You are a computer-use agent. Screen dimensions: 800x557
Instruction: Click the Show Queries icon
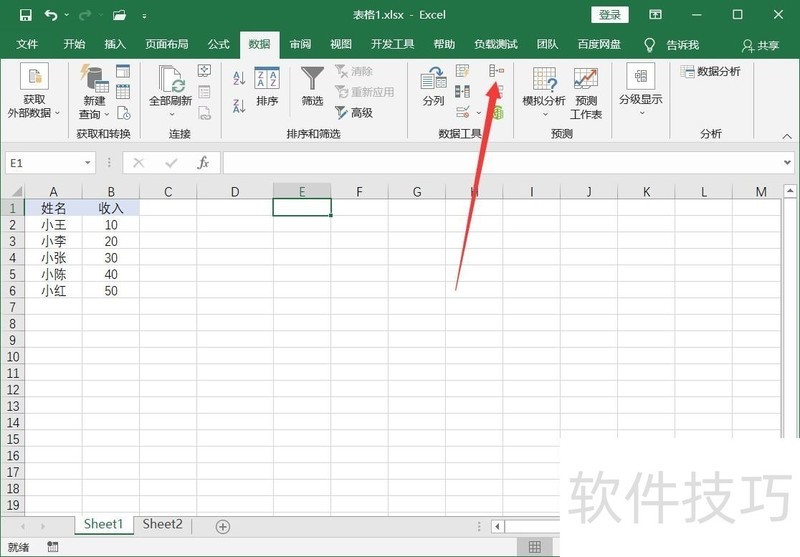pos(123,71)
